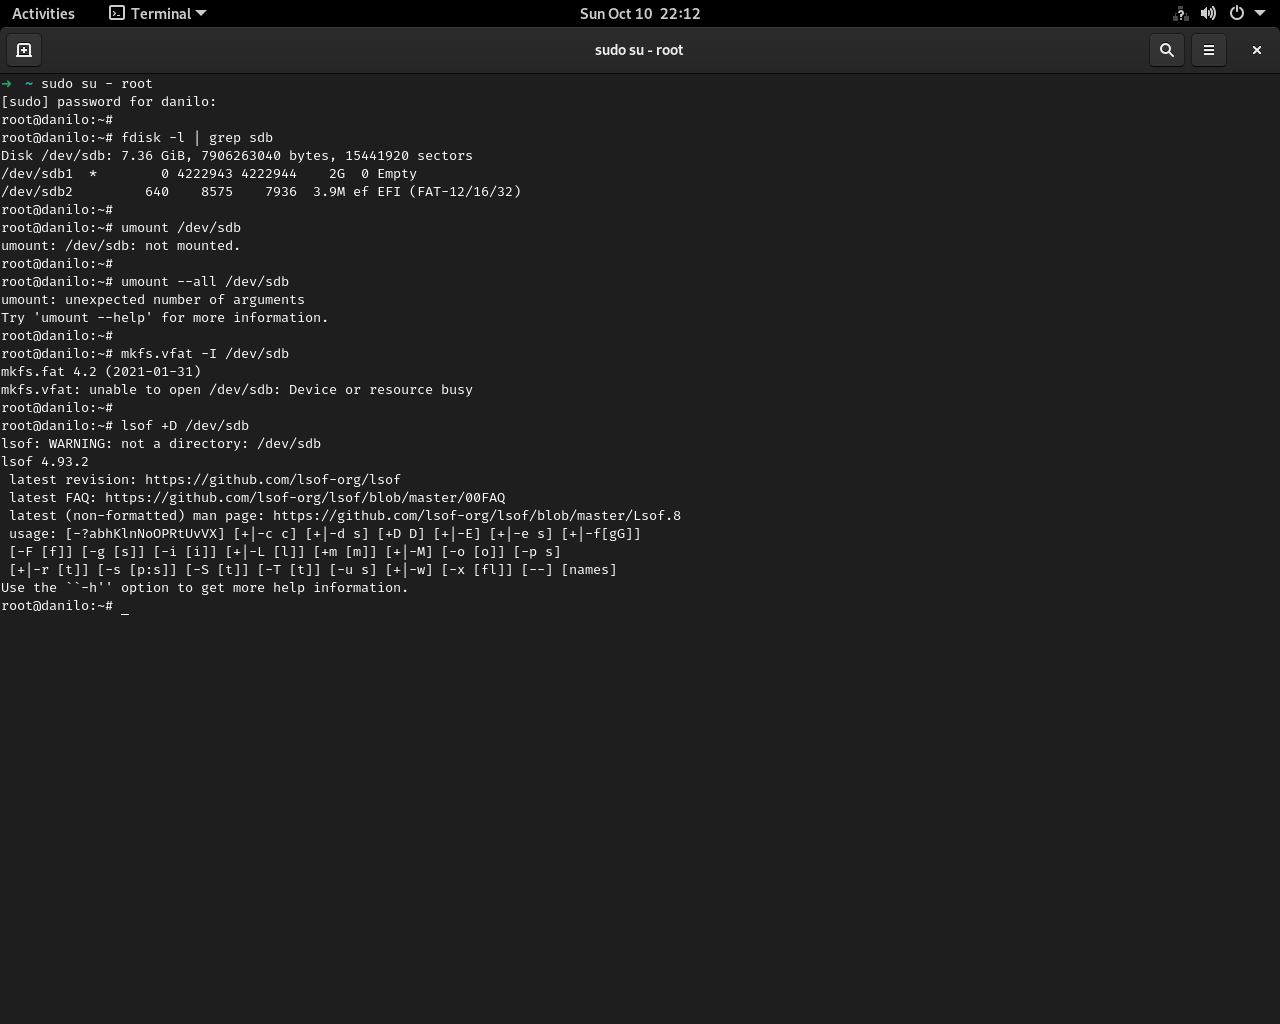Click the 'Device or resource busy' error line
The width and height of the screenshot is (1280, 1024).
[236, 390]
